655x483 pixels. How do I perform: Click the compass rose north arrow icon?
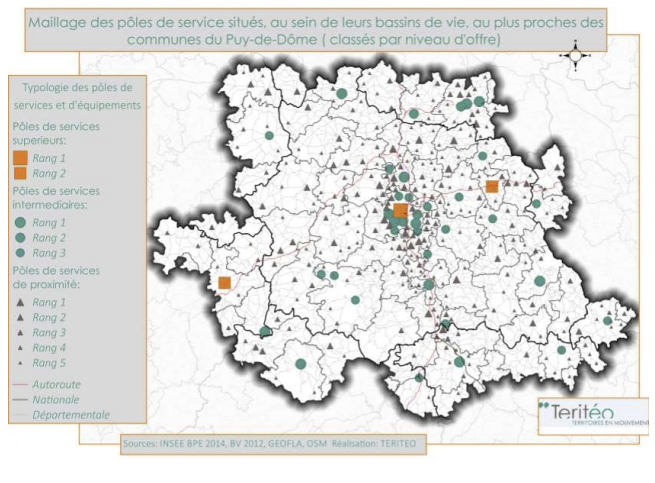click(x=577, y=55)
